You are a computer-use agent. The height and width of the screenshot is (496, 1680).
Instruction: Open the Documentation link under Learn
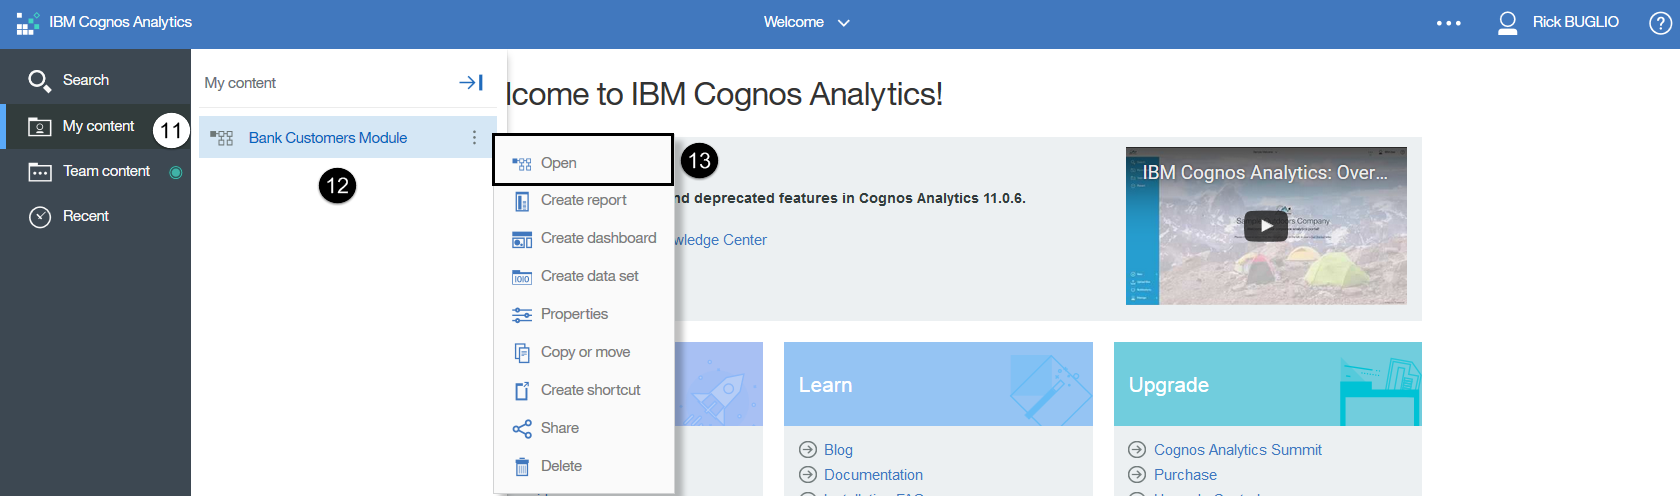point(873,475)
